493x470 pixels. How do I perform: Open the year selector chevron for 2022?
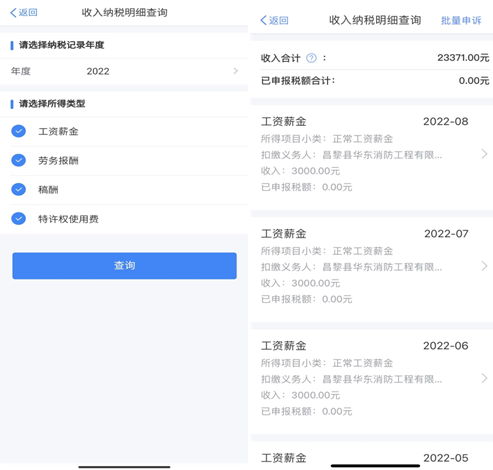tap(236, 71)
